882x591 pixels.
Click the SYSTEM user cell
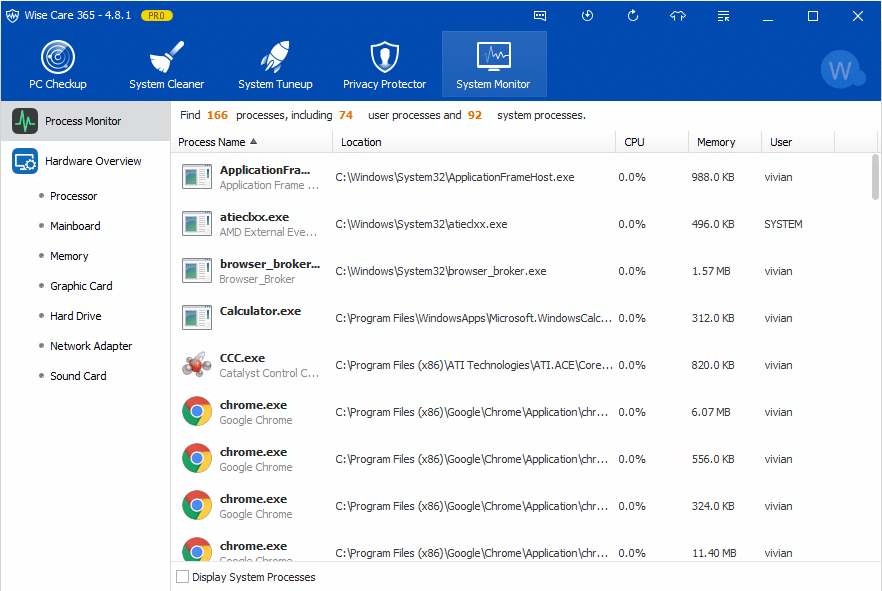click(x=783, y=224)
